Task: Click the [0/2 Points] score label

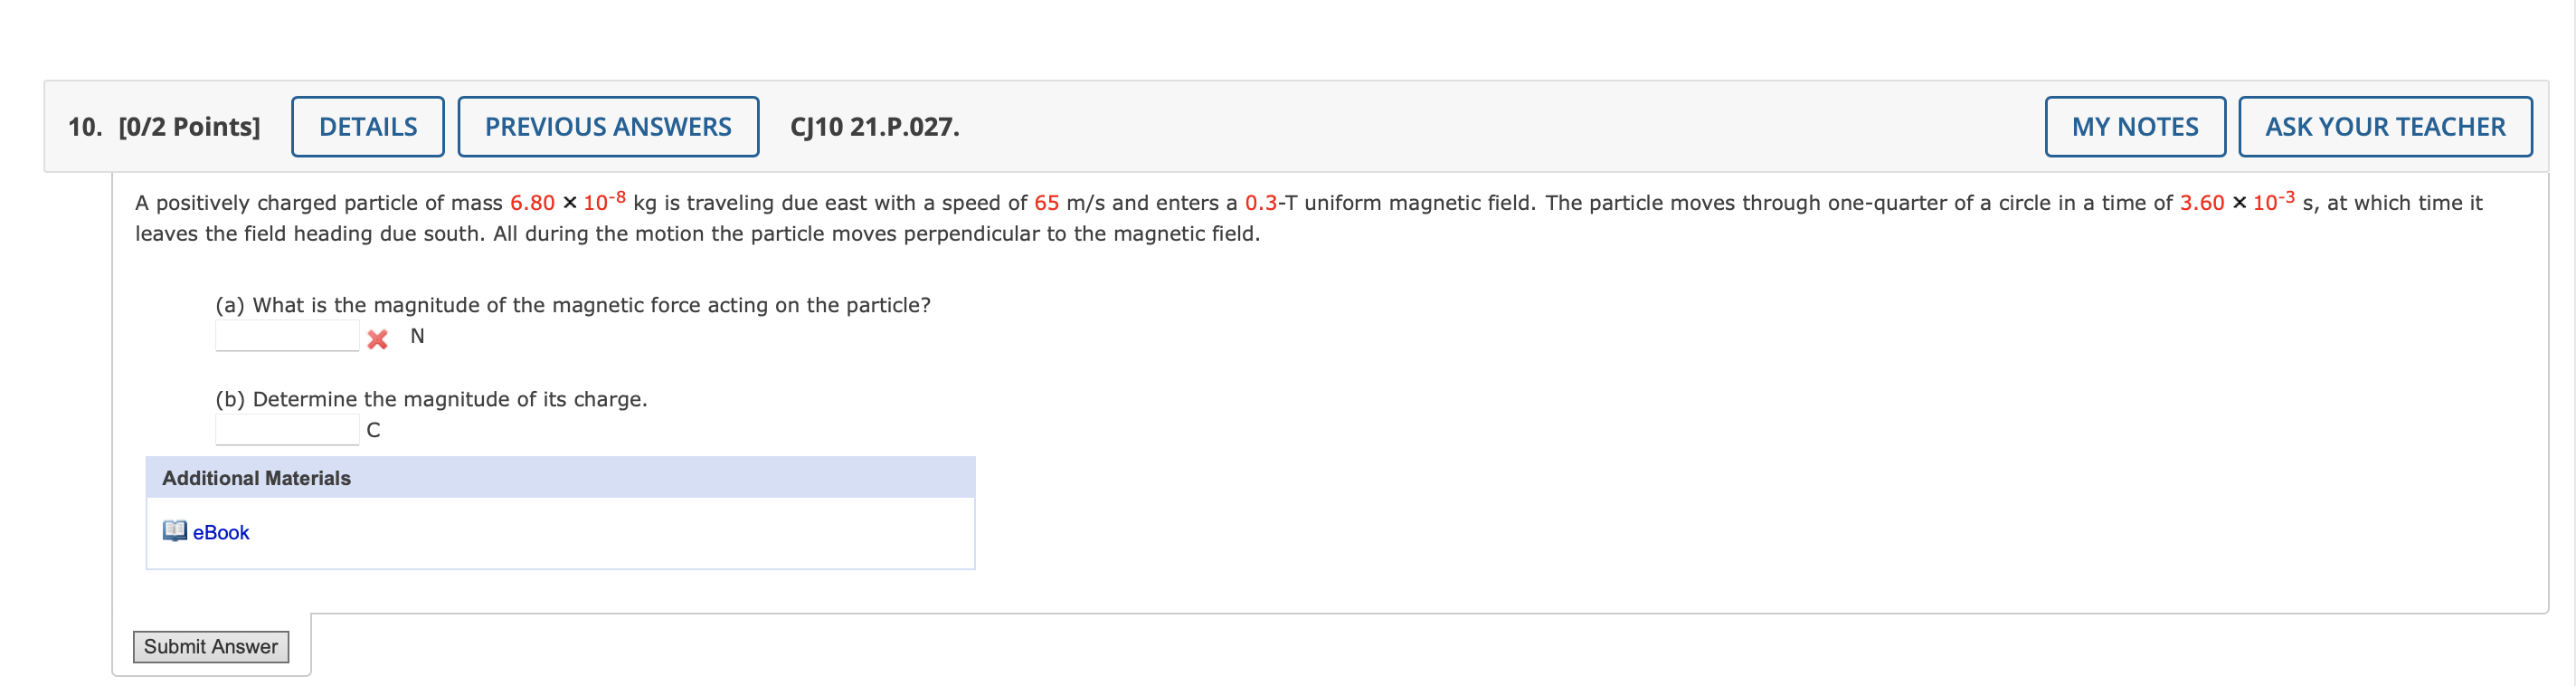Action: (188, 127)
